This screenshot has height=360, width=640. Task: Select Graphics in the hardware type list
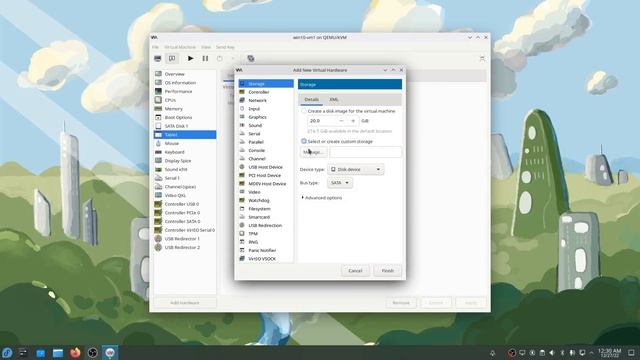pyautogui.click(x=266, y=117)
